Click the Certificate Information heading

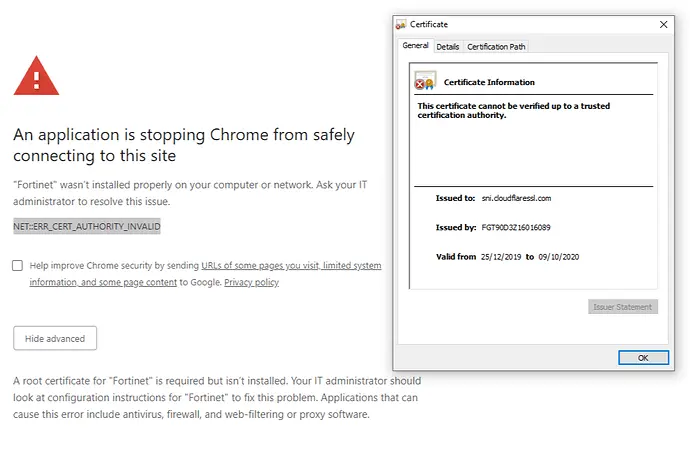(489, 82)
